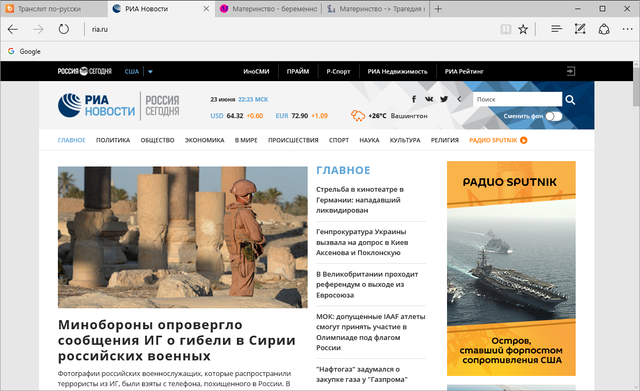Read Генпрокуратура Украины вызвала на допрос story
Screen dimensions: 640x391
pyautogui.click(x=362, y=242)
